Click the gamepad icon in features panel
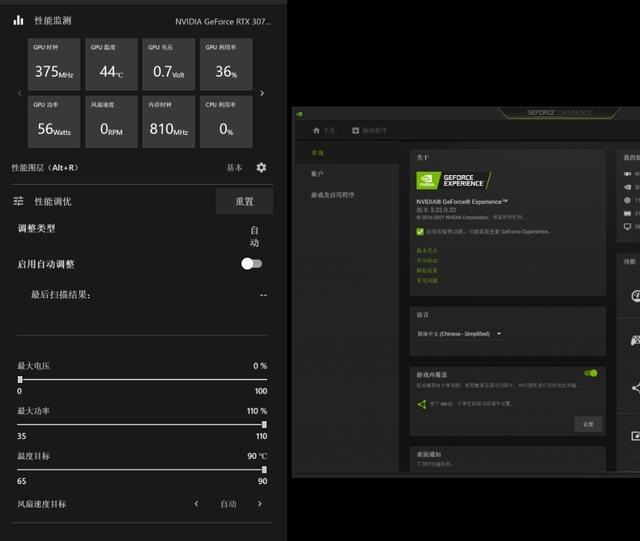 click(x=636, y=340)
